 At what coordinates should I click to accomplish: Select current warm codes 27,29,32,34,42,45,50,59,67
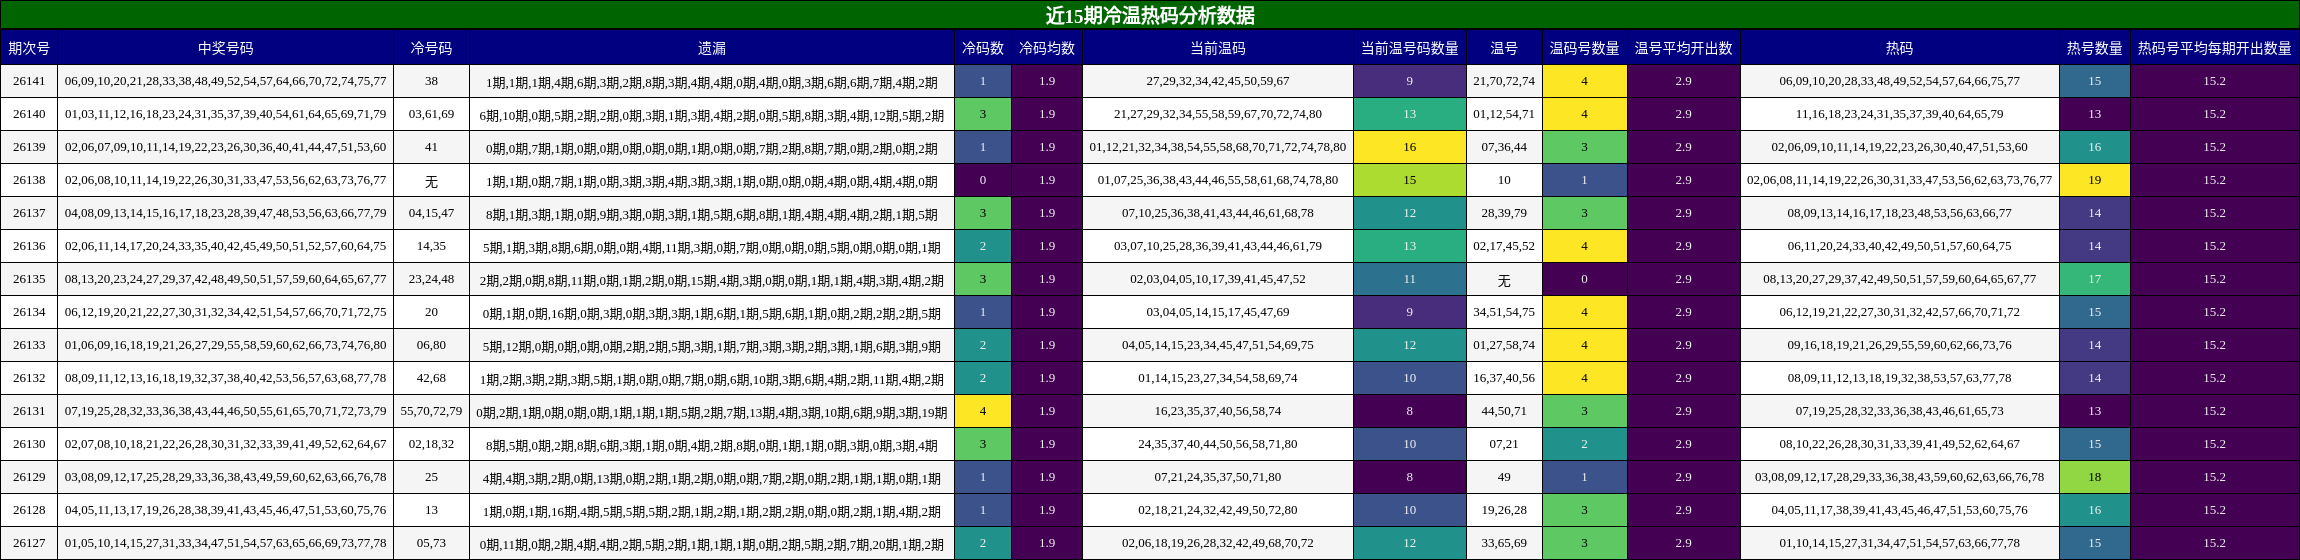point(1218,81)
